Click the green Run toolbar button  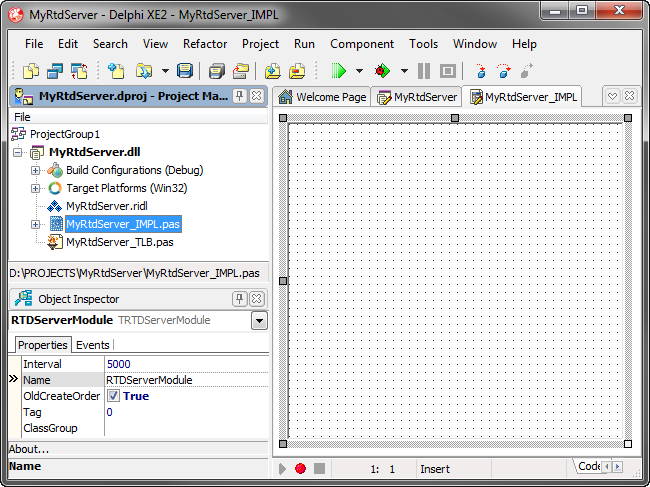[338, 71]
